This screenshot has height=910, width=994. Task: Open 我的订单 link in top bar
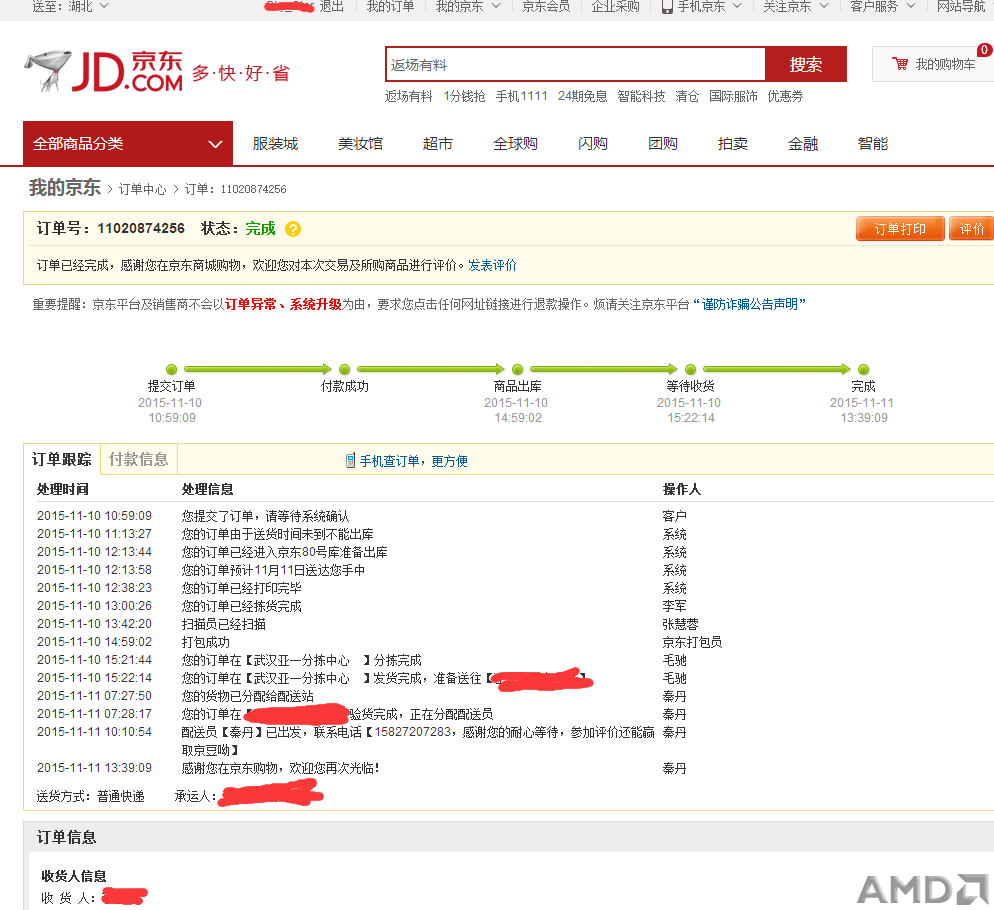390,6
